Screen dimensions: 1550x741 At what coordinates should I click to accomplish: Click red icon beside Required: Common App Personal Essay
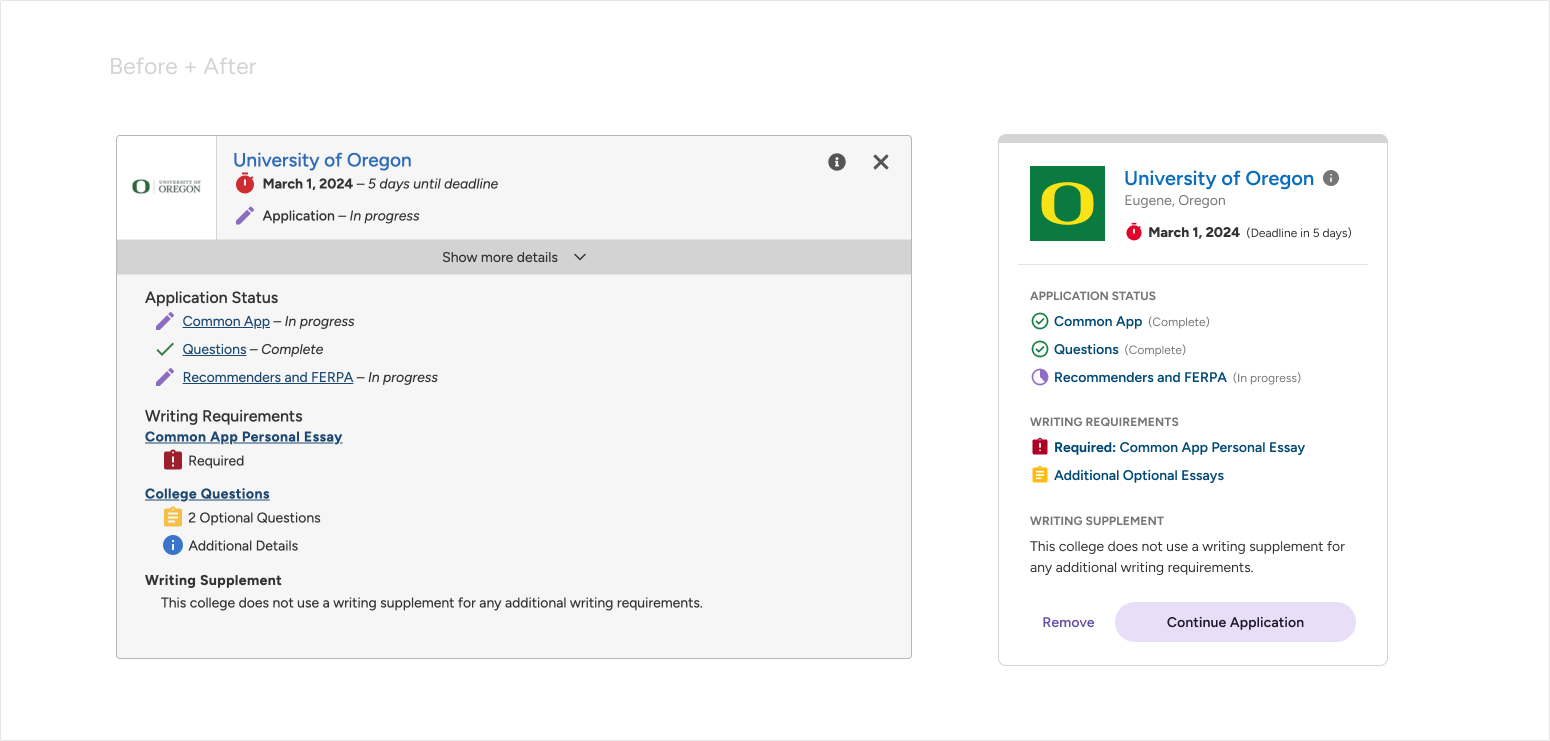(x=1040, y=447)
